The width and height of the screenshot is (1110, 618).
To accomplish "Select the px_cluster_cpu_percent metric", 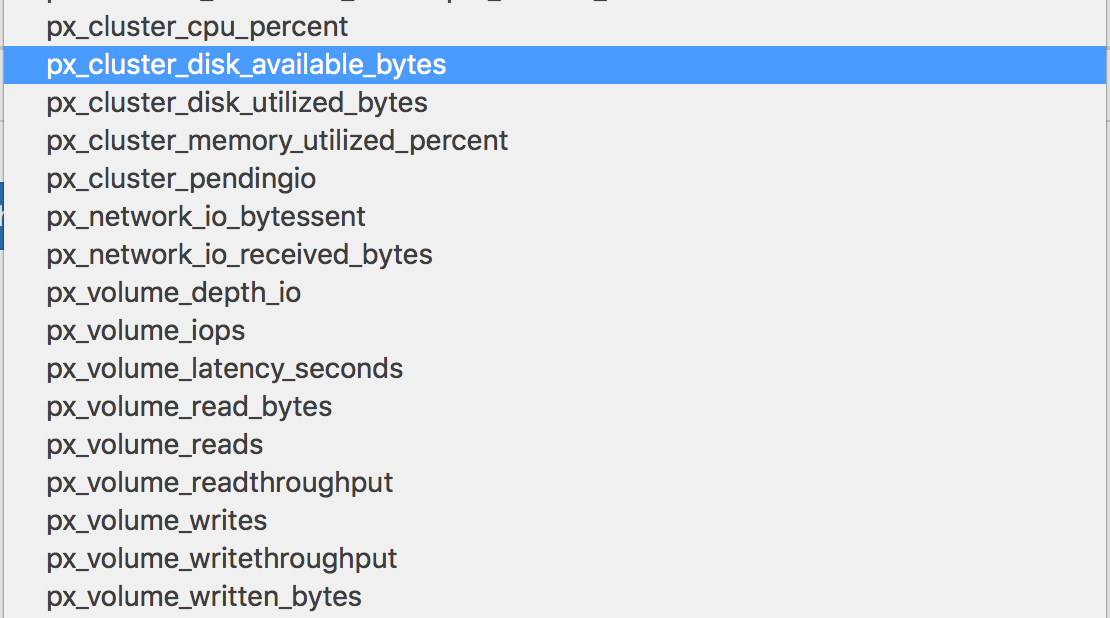I will point(197,26).
